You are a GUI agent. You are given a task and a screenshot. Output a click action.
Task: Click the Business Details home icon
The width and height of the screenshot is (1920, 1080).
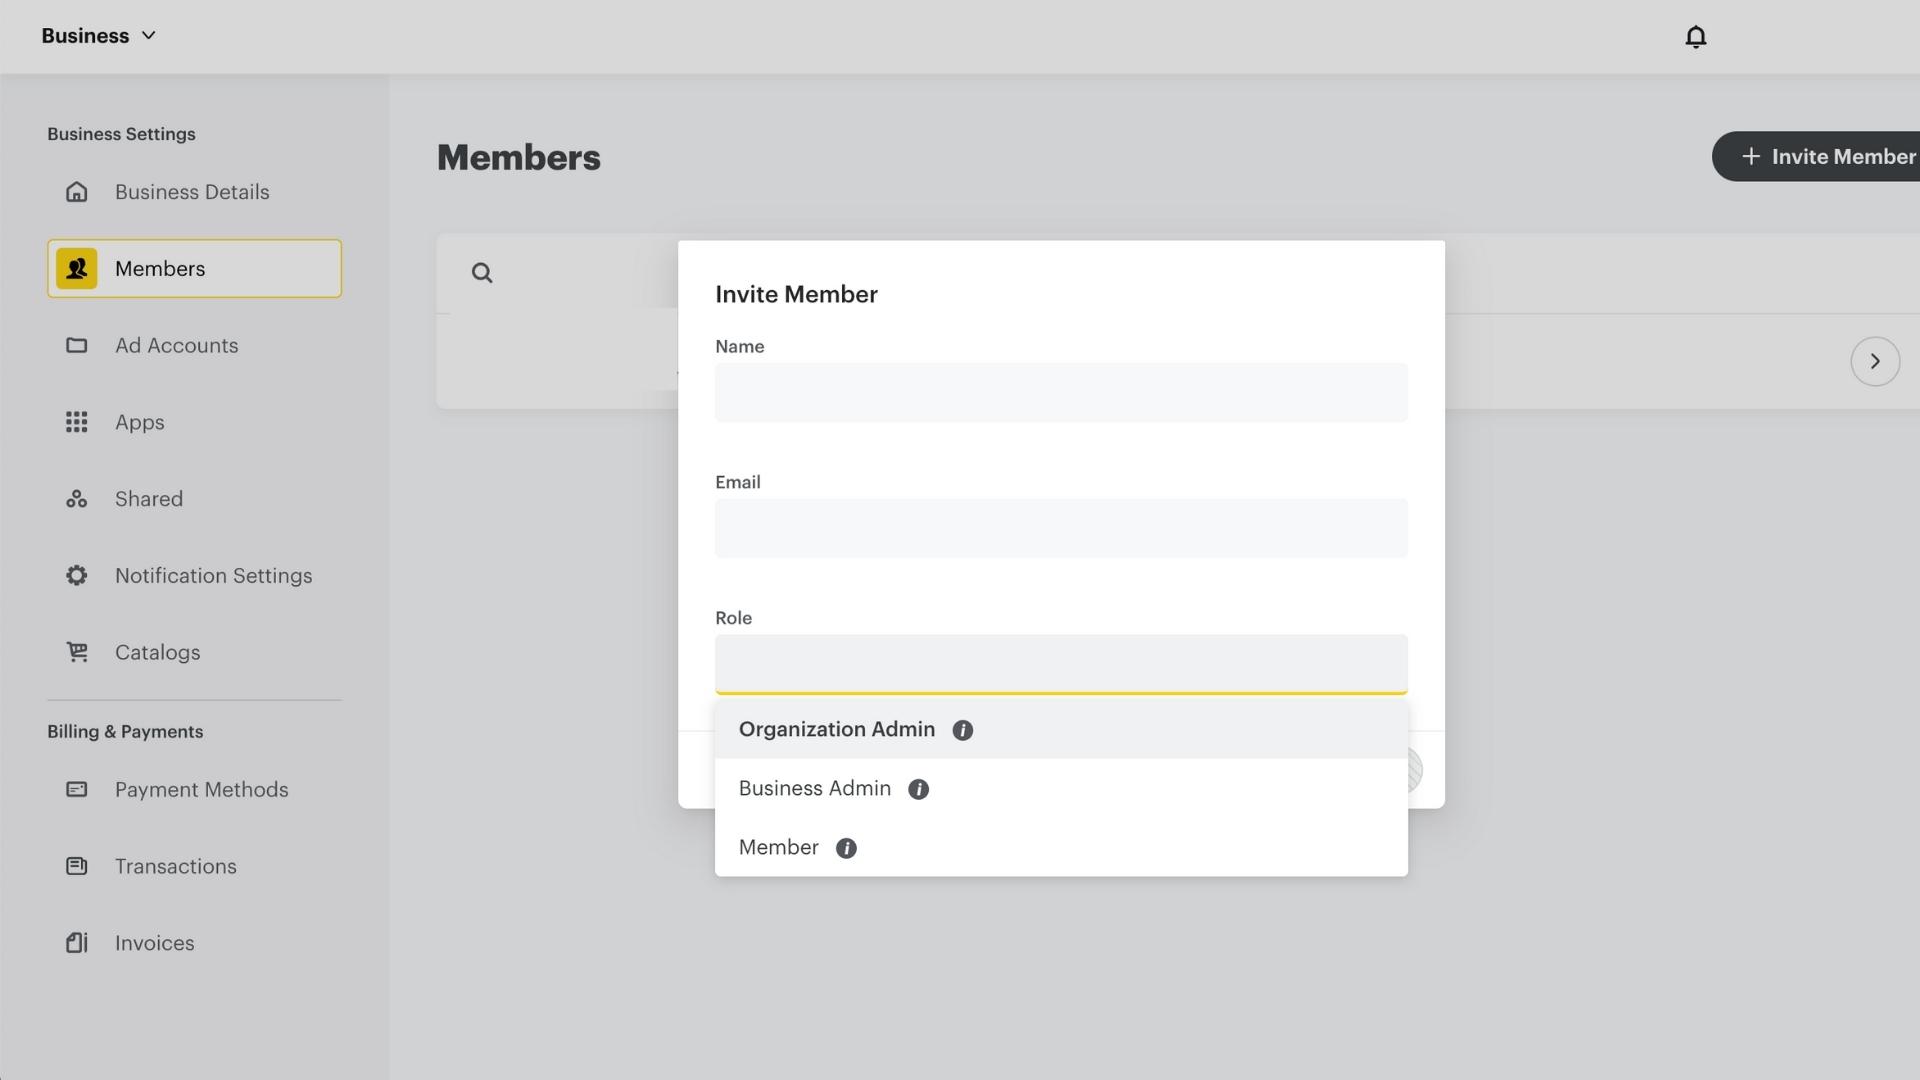pos(77,192)
